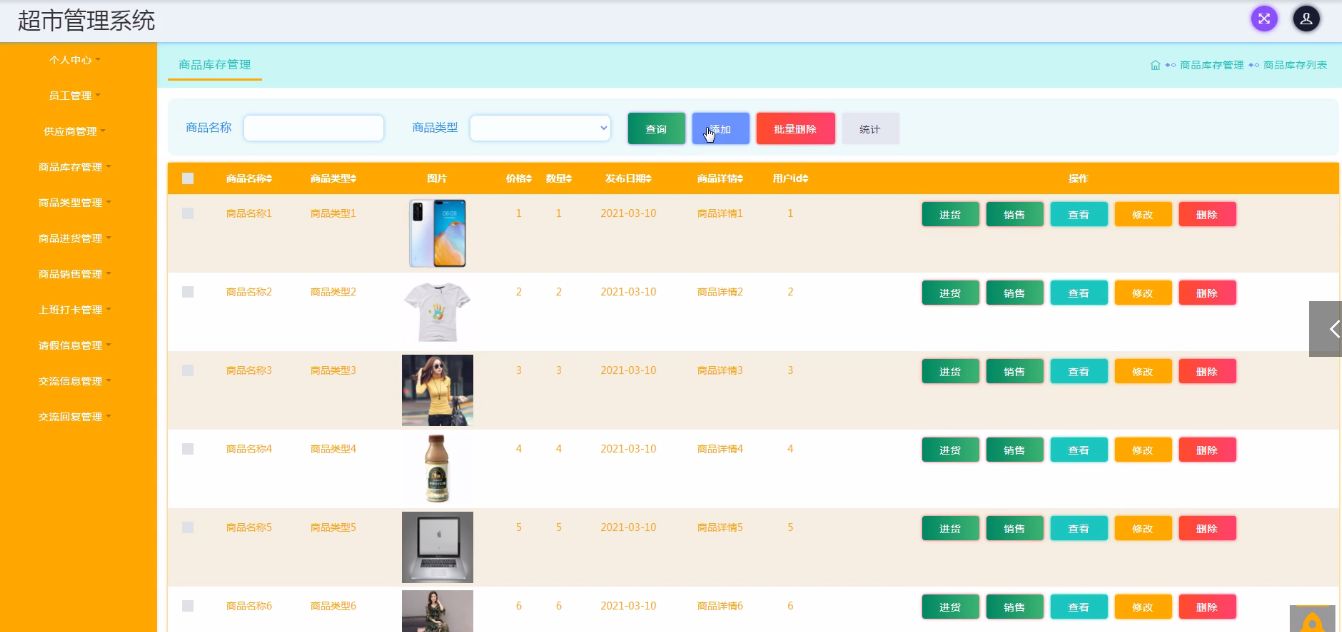This screenshot has width=1342, height=632.
Task: Click the blue 添加 button
Action: (720, 129)
